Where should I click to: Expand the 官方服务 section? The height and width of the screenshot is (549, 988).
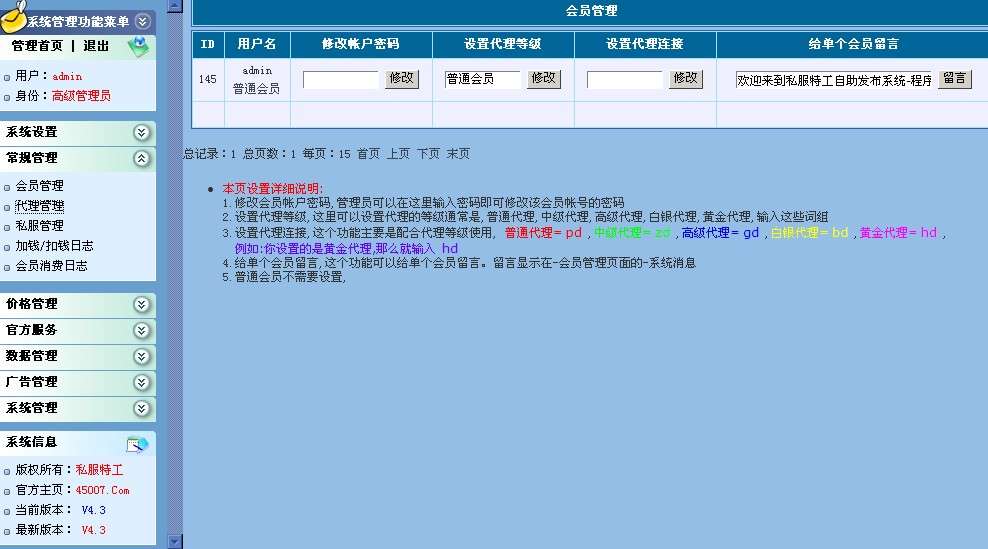(x=142, y=330)
